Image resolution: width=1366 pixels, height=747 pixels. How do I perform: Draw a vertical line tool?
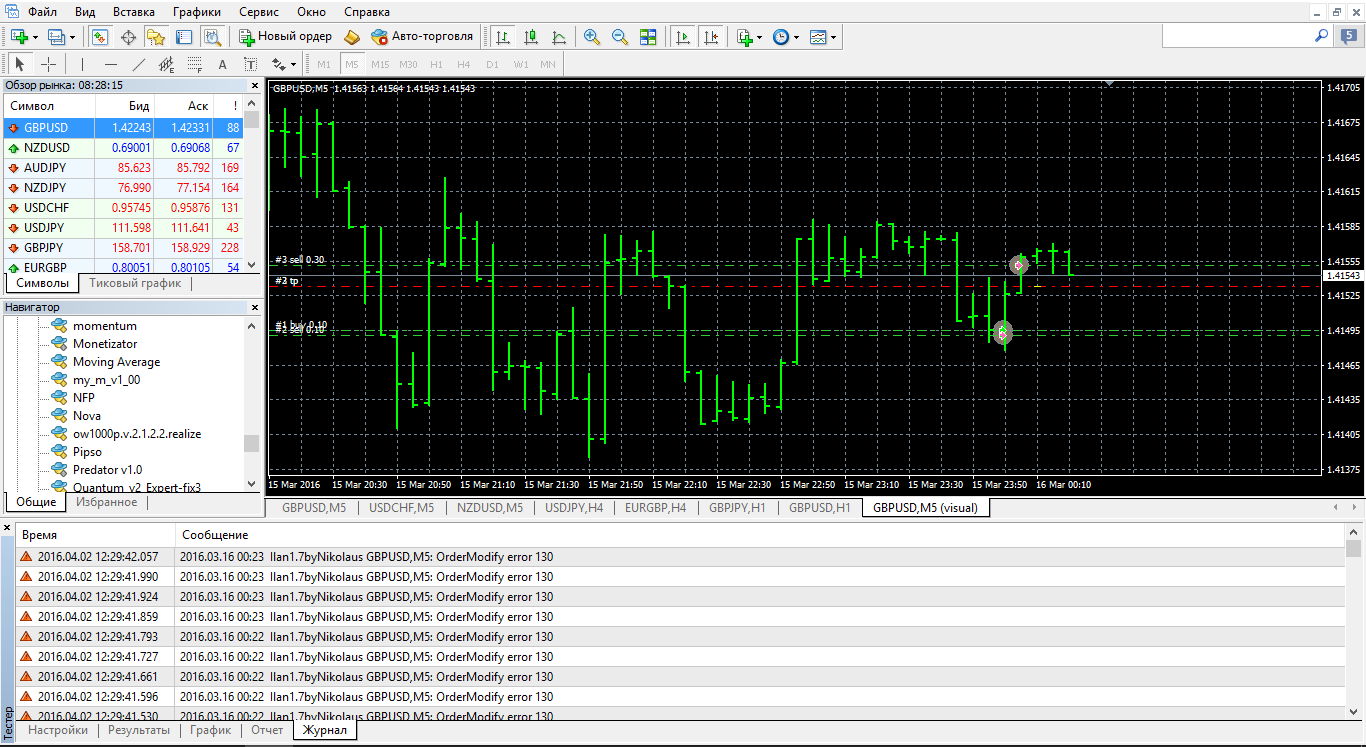tap(82, 64)
